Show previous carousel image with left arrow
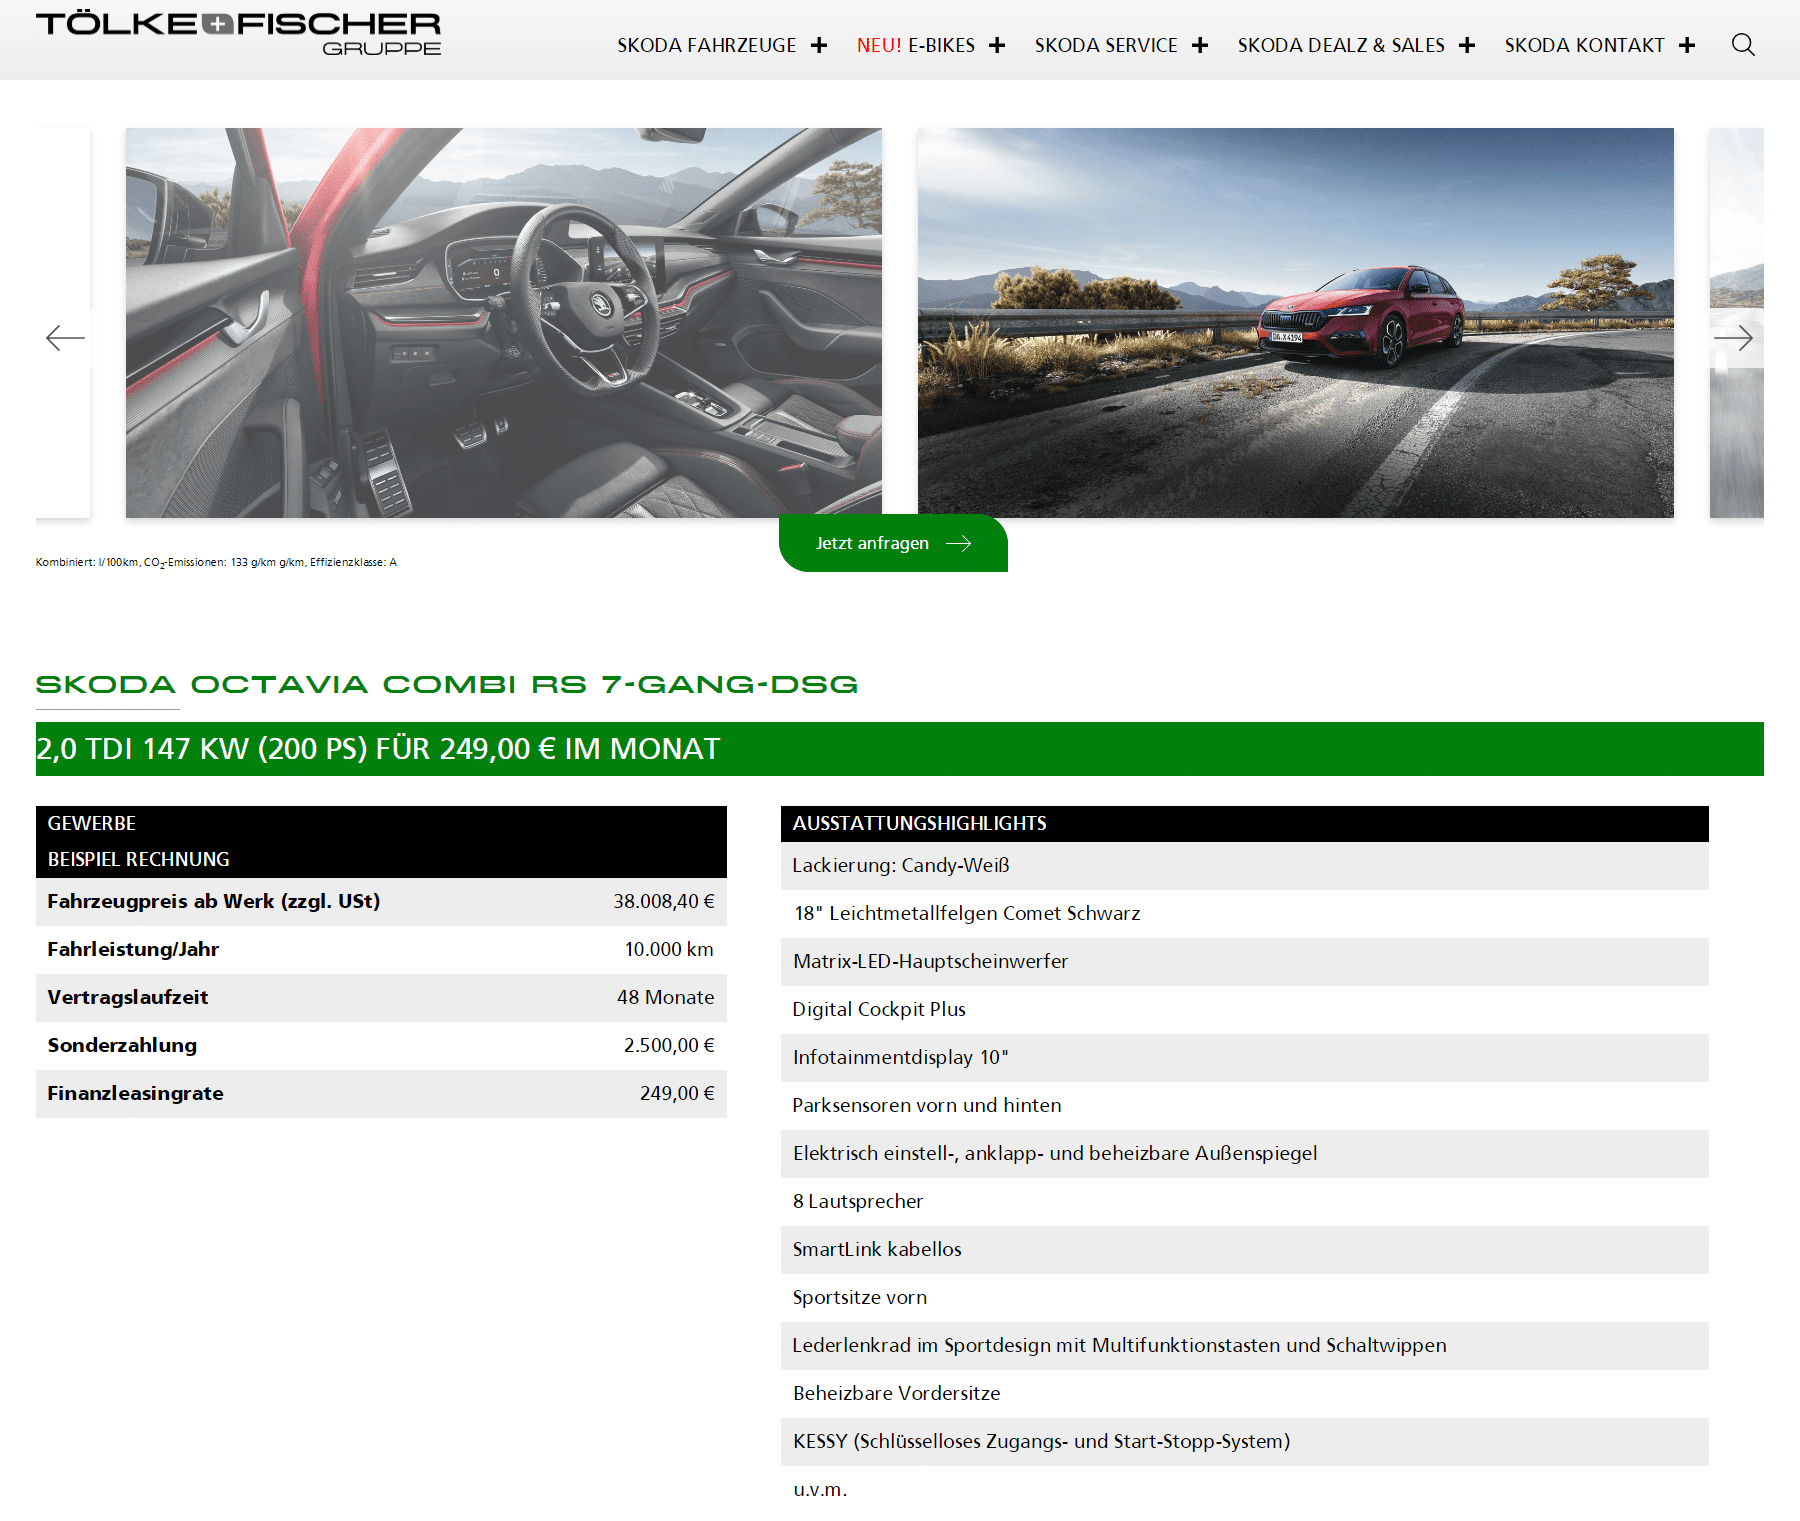 point(65,338)
